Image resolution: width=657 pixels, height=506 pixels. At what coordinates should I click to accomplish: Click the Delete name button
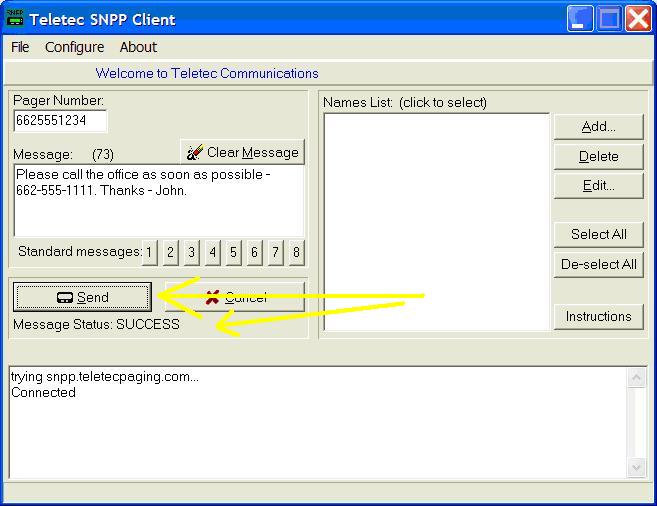point(598,156)
